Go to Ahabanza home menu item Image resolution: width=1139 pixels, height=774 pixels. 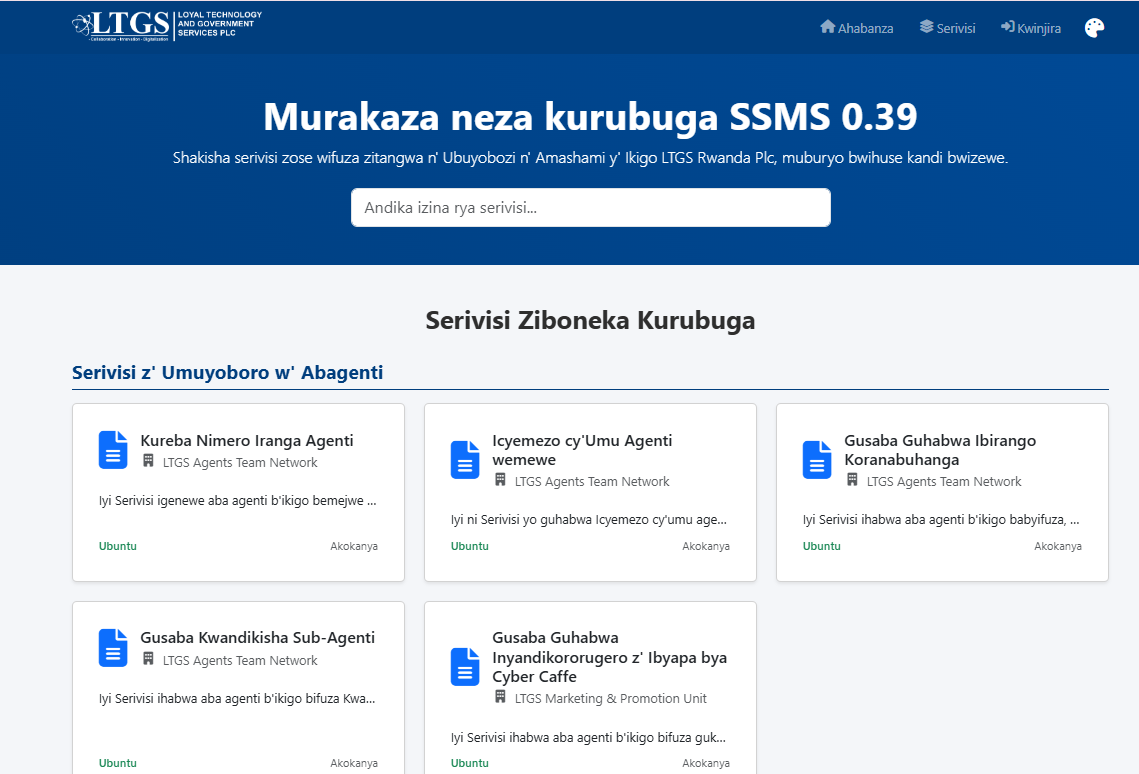[x=856, y=28]
